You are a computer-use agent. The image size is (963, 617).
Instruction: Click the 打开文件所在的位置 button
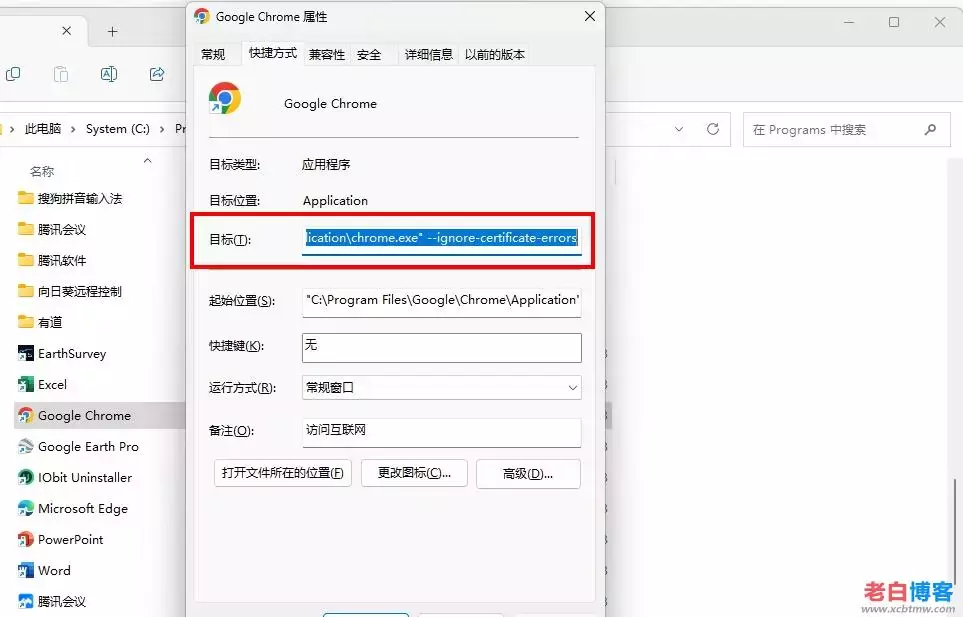click(281, 473)
